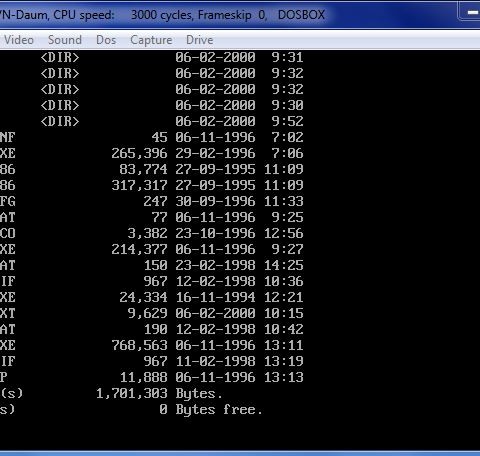Click the <DIR> entry timed 9:52
The image size is (480, 456).
tap(60, 121)
